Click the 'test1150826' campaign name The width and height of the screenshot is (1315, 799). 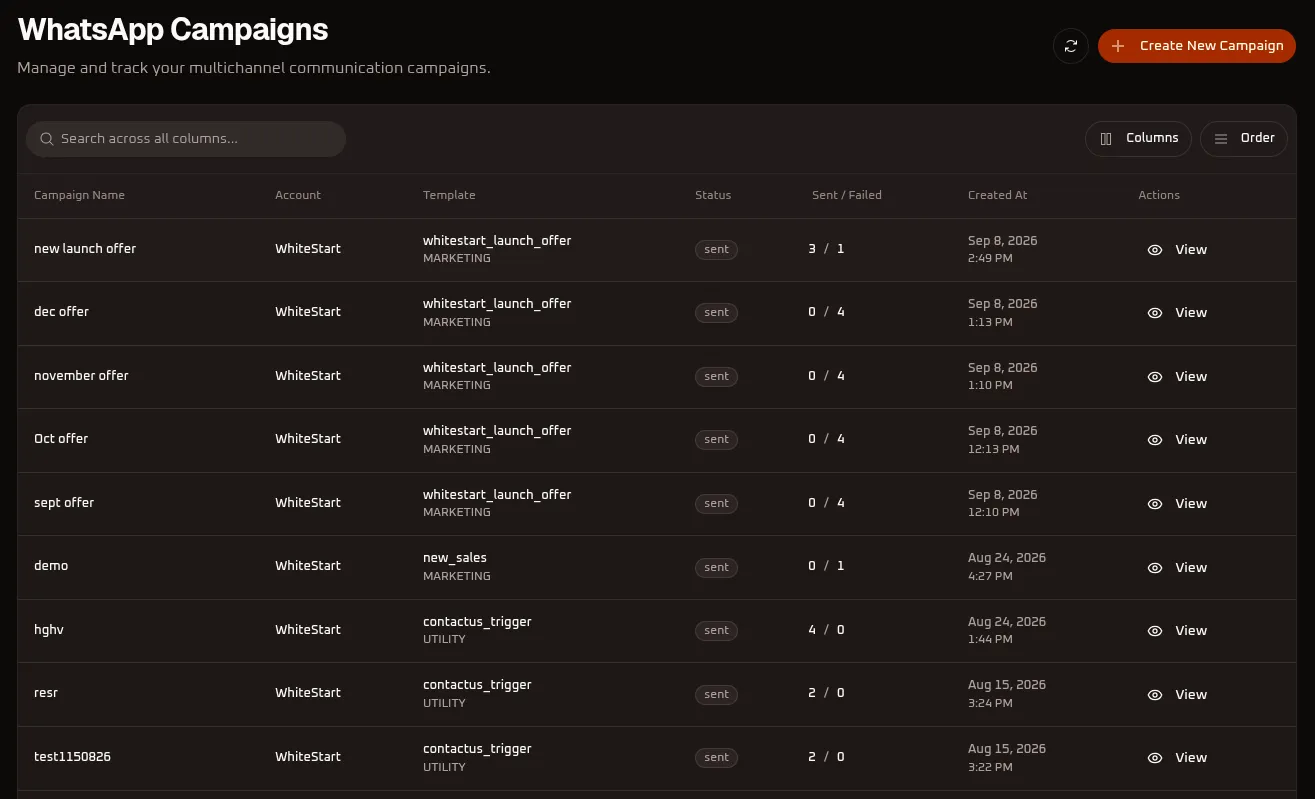pyautogui.click(x=72, y=757)
